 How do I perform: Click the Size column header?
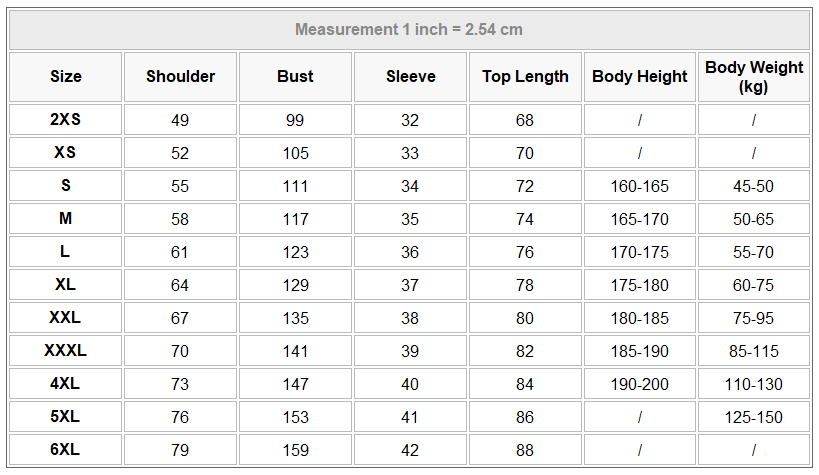pos(66,77)
